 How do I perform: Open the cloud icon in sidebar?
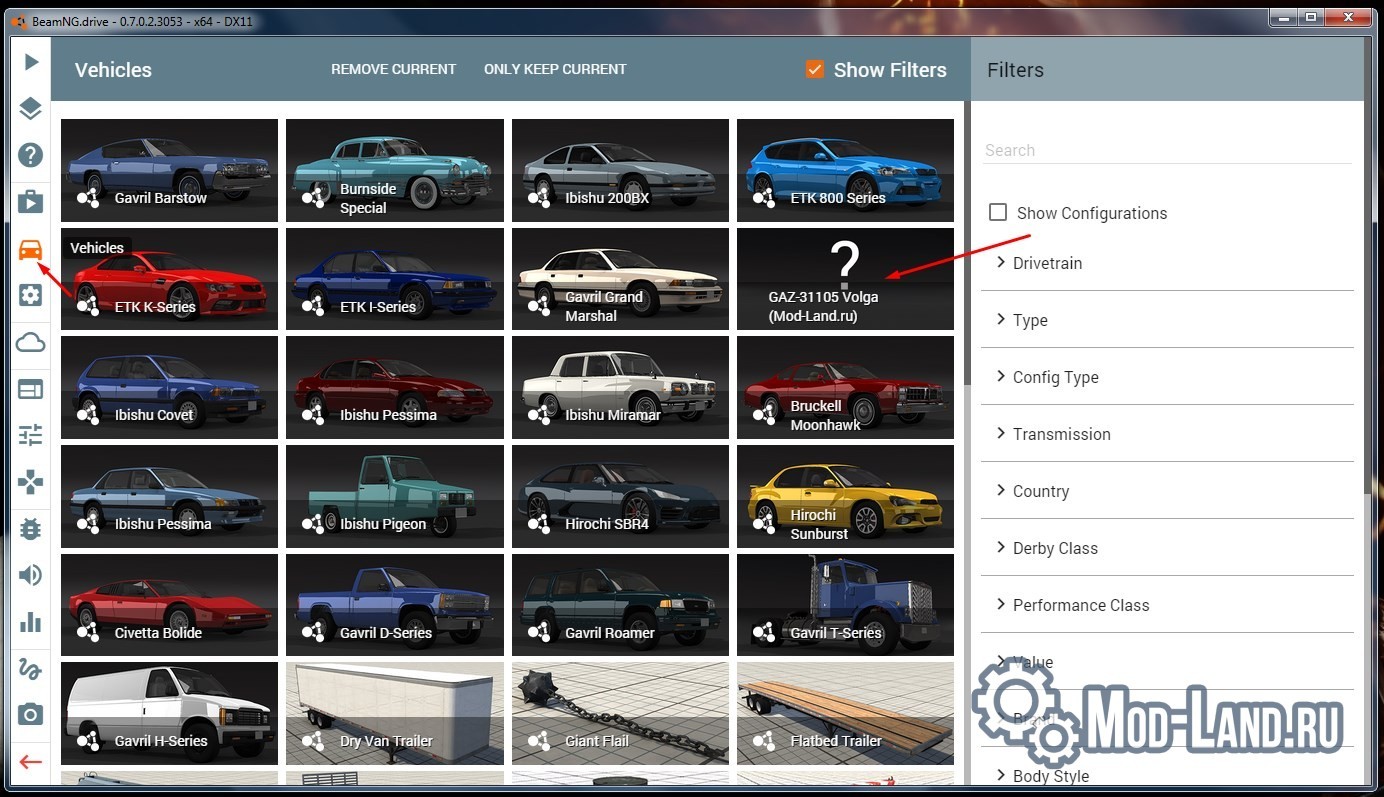tap(31, 343)
